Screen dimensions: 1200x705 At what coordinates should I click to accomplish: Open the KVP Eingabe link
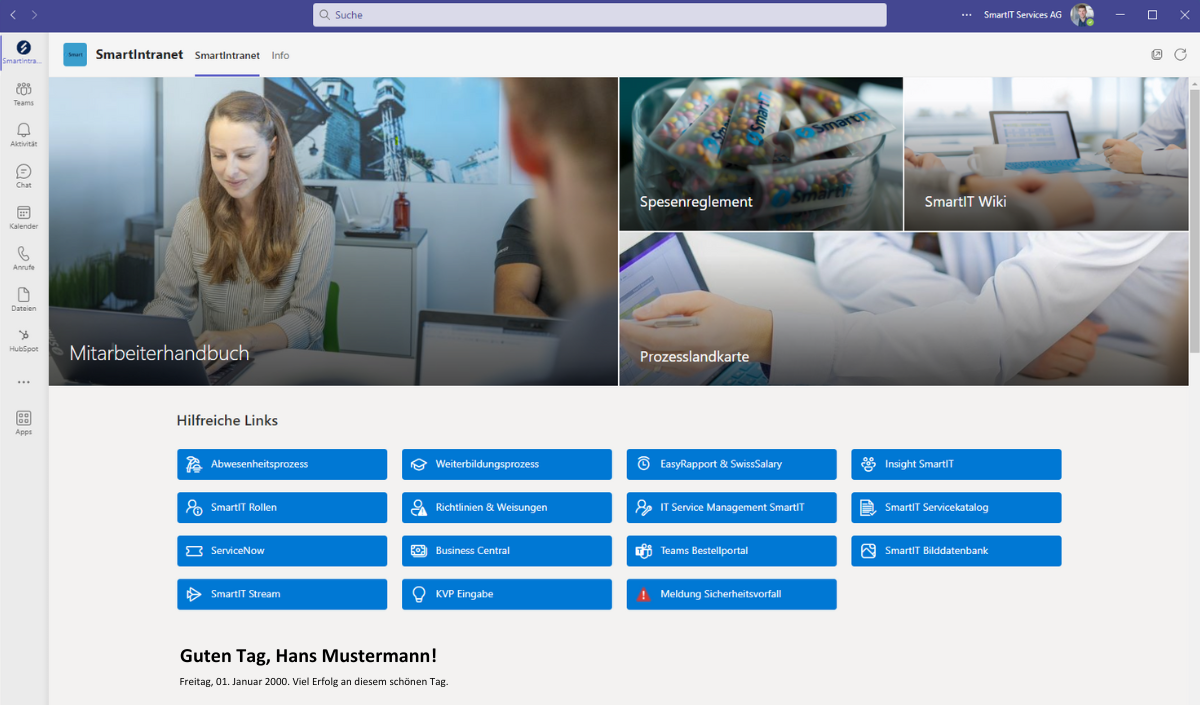click(507, 594)
